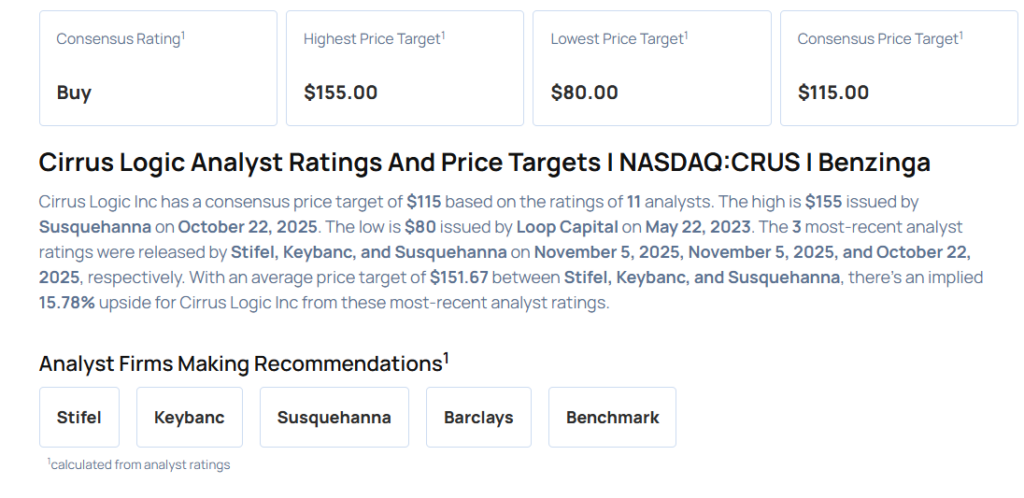Choose the Susquehanna firm button below recommendations
Image resolution: width=1024 pixels, height=498 pixels.
pyautogui.click(x=334, y=417)
